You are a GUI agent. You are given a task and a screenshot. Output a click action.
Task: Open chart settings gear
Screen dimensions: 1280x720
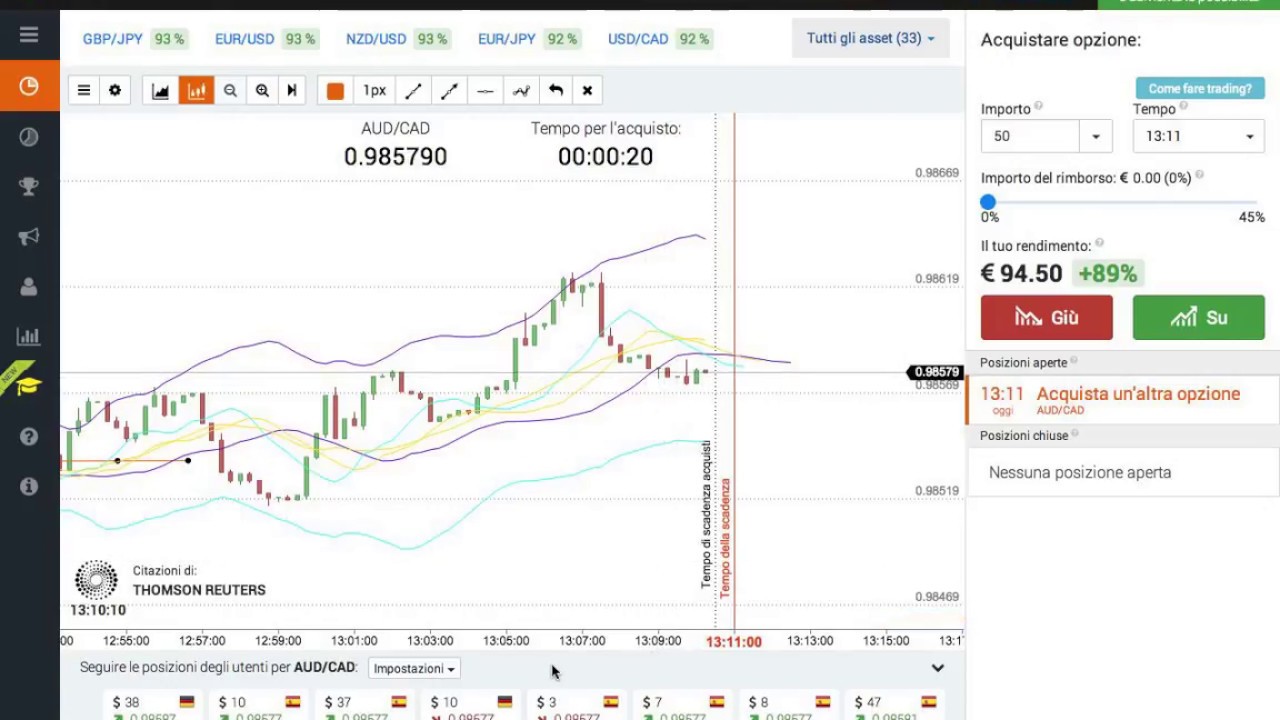click(115, 91)
